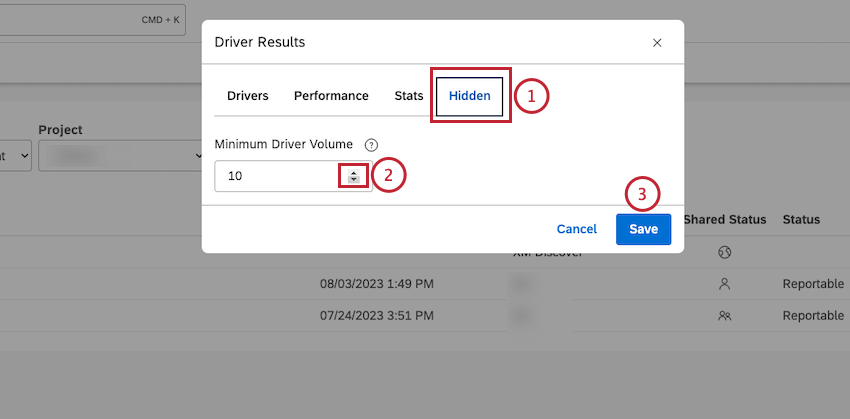Increase Minimum Driver Volume with up arrow

353,173
